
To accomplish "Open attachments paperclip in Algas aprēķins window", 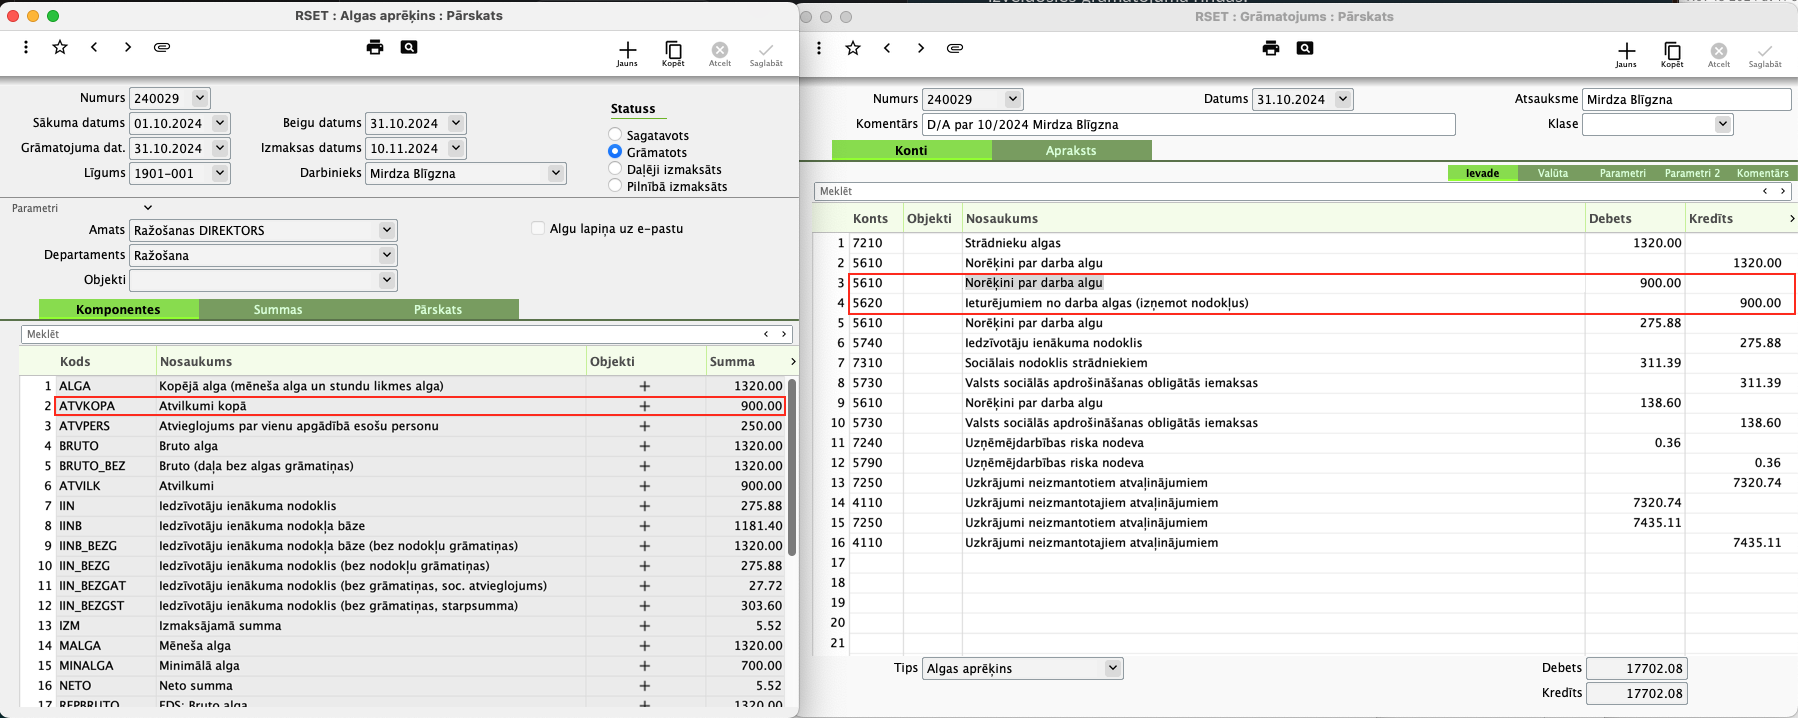I will [x=162, y=47].
